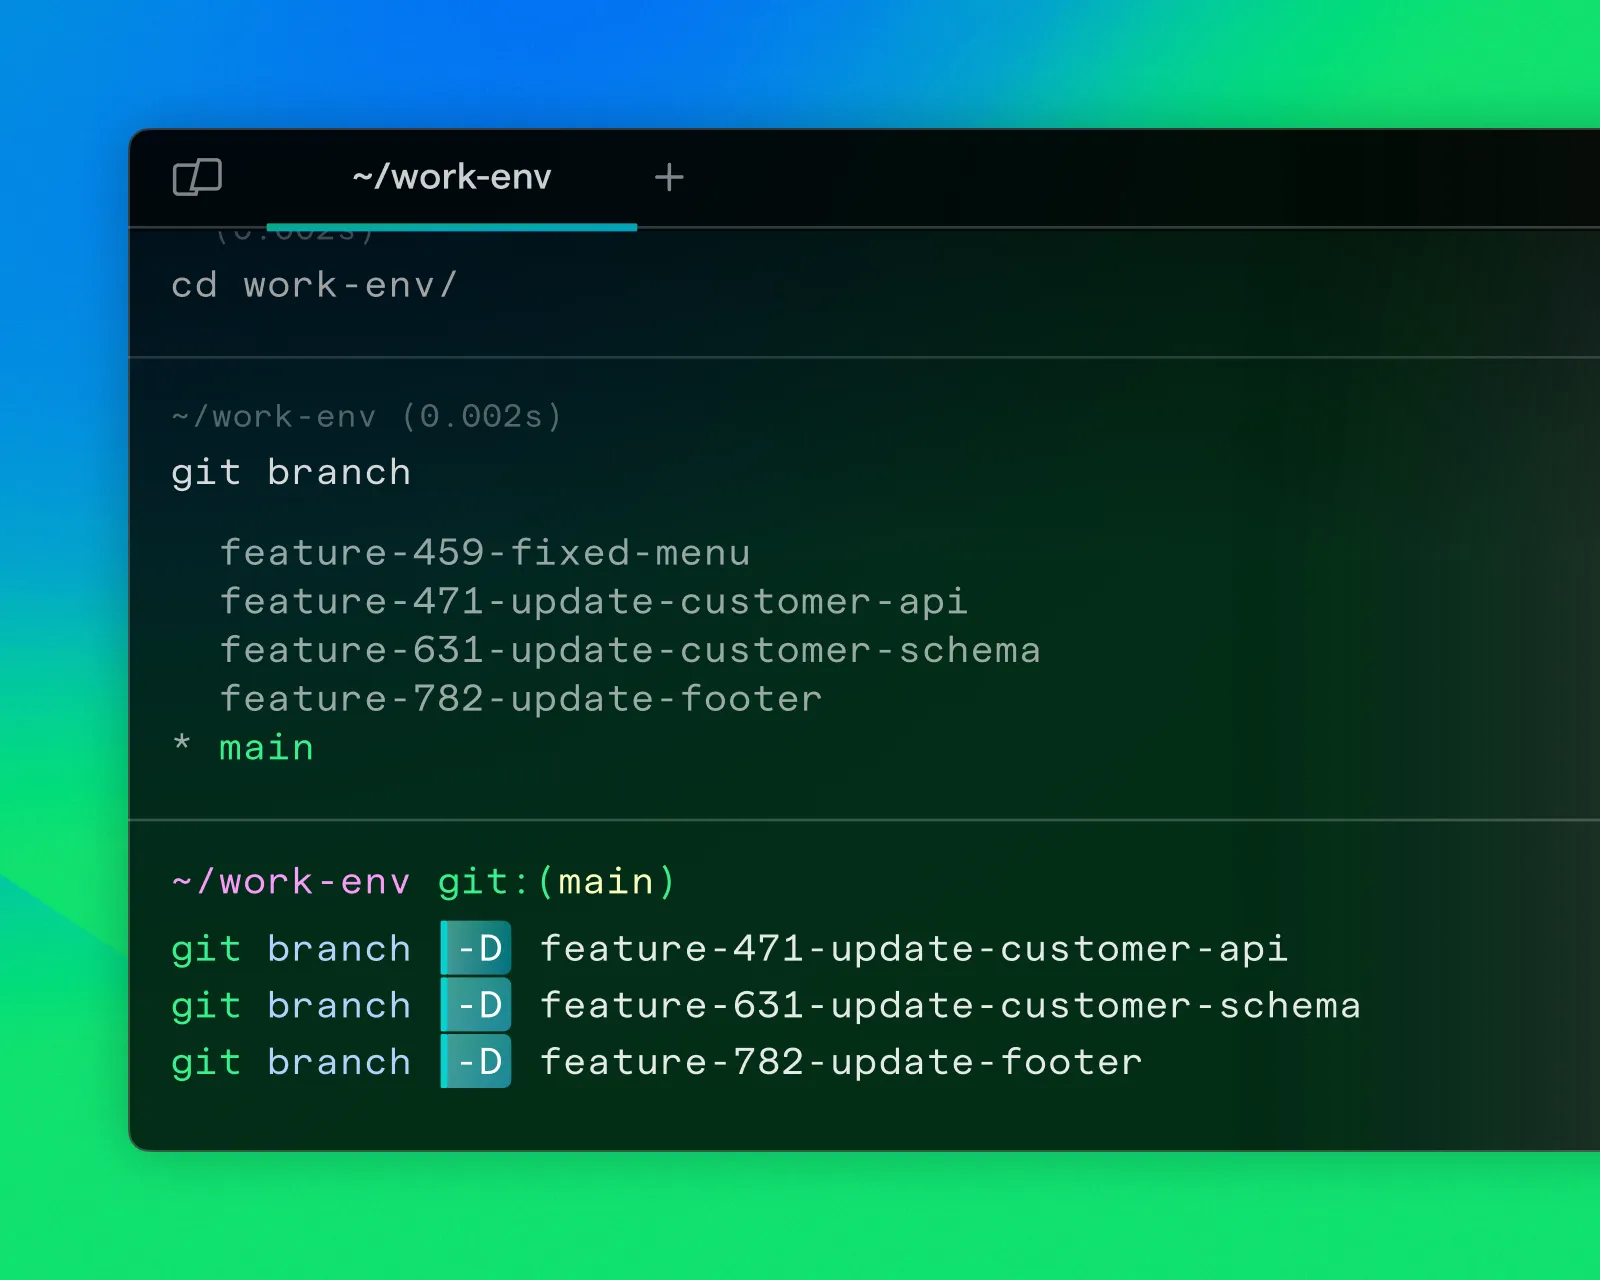Viewport: 1600px width, 1280px height.
Task: Click the -D flag on first input line
Action: 477,948
